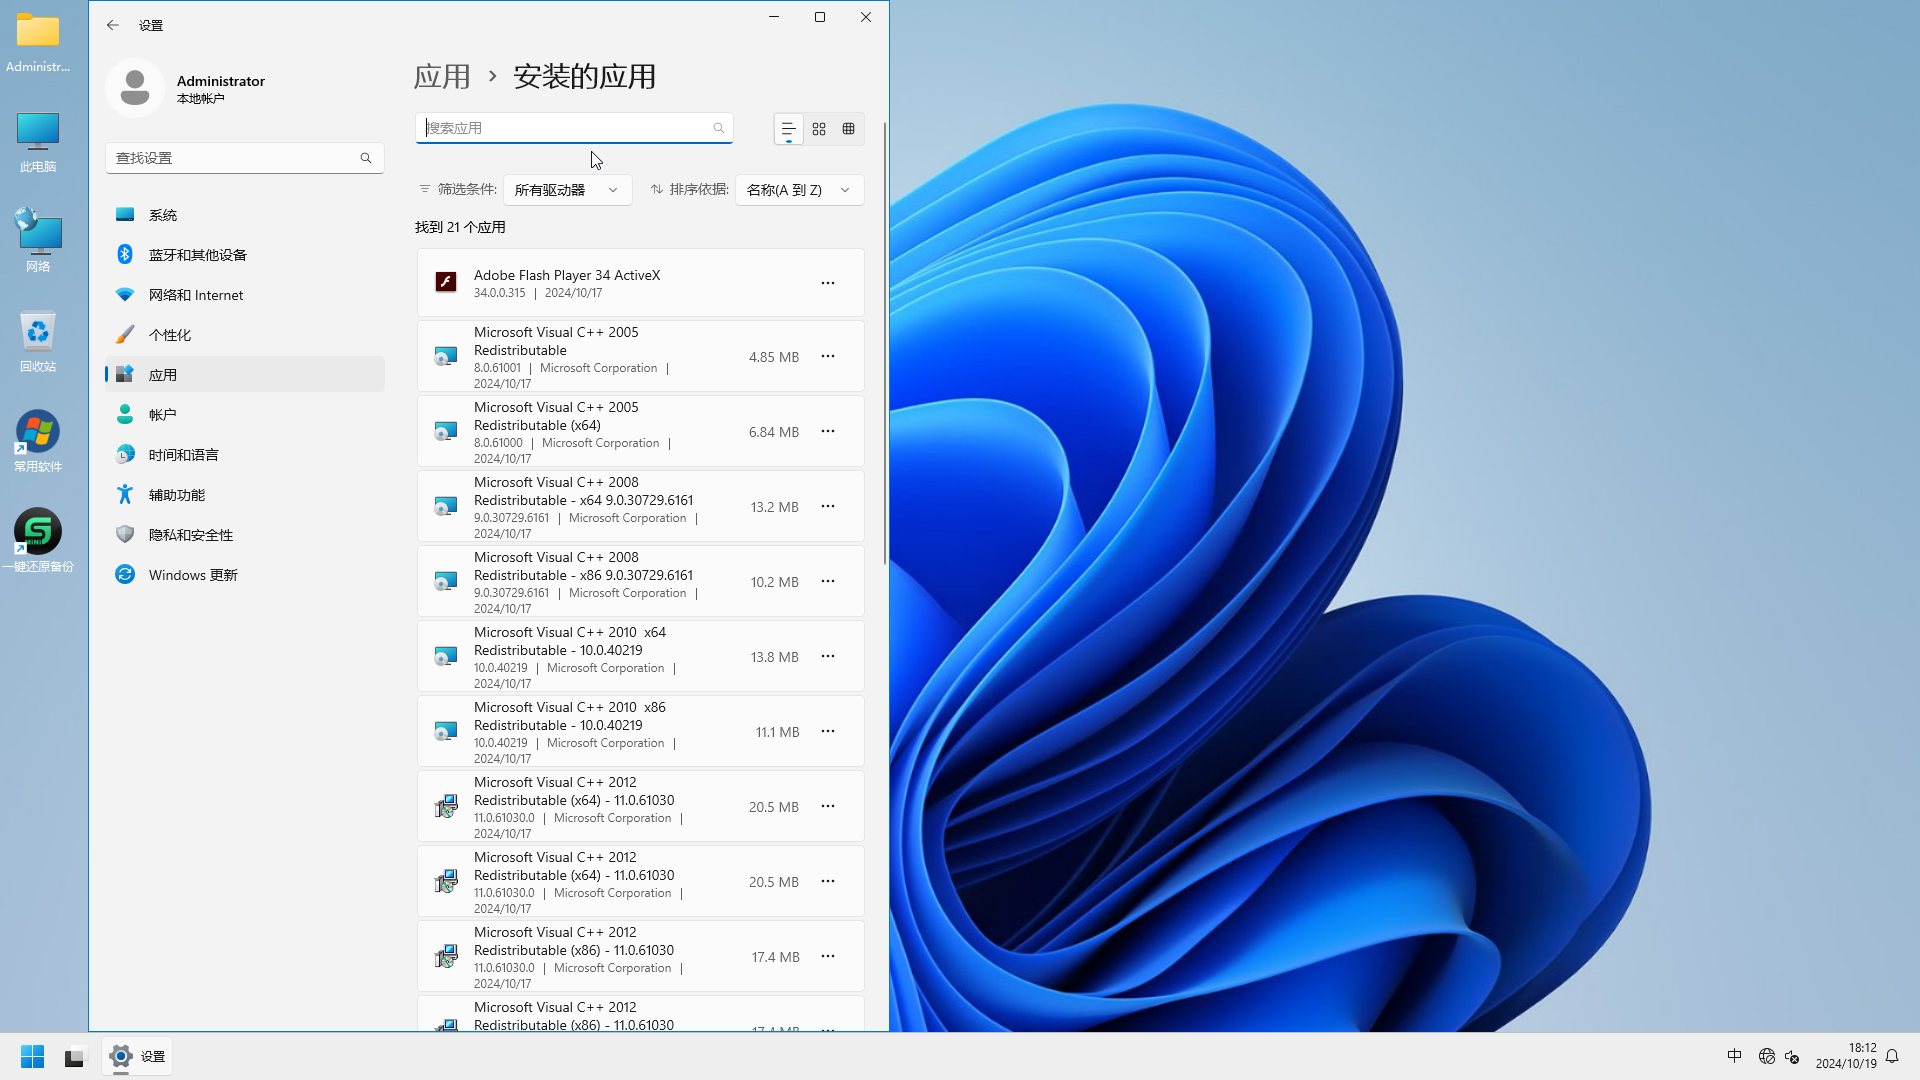The height and width of the screenshot is (1080, 1920).
Task: Open more options for Visual C++ 2008 x64
Action: click(x=828, y=506)
